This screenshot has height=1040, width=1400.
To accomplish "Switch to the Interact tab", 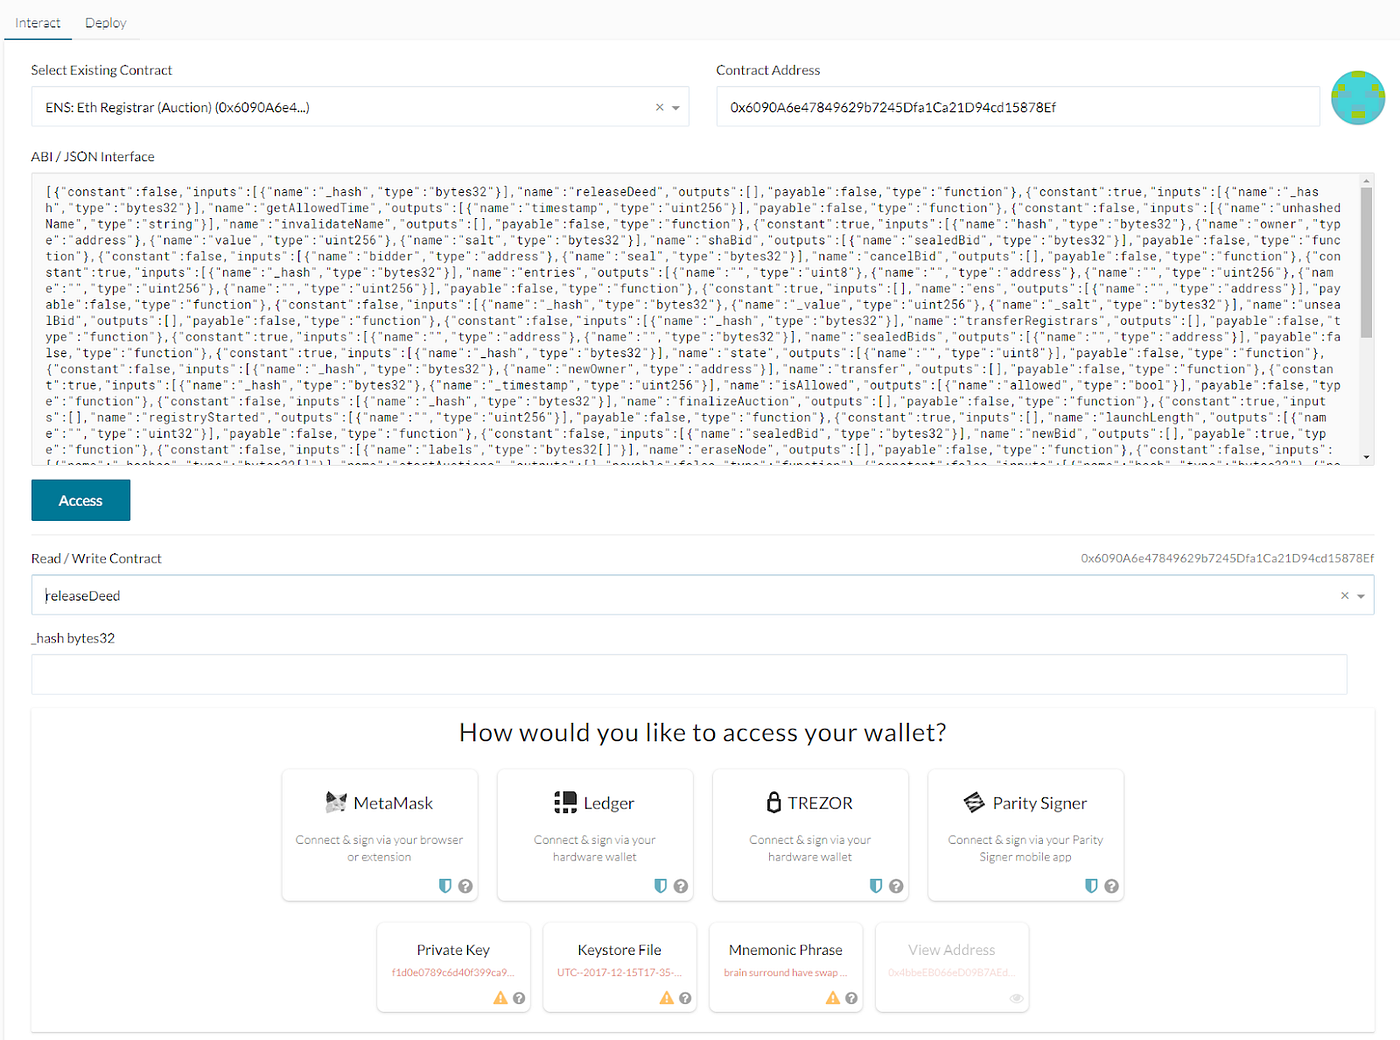I will pyautogui.click(x=38, y=22).
